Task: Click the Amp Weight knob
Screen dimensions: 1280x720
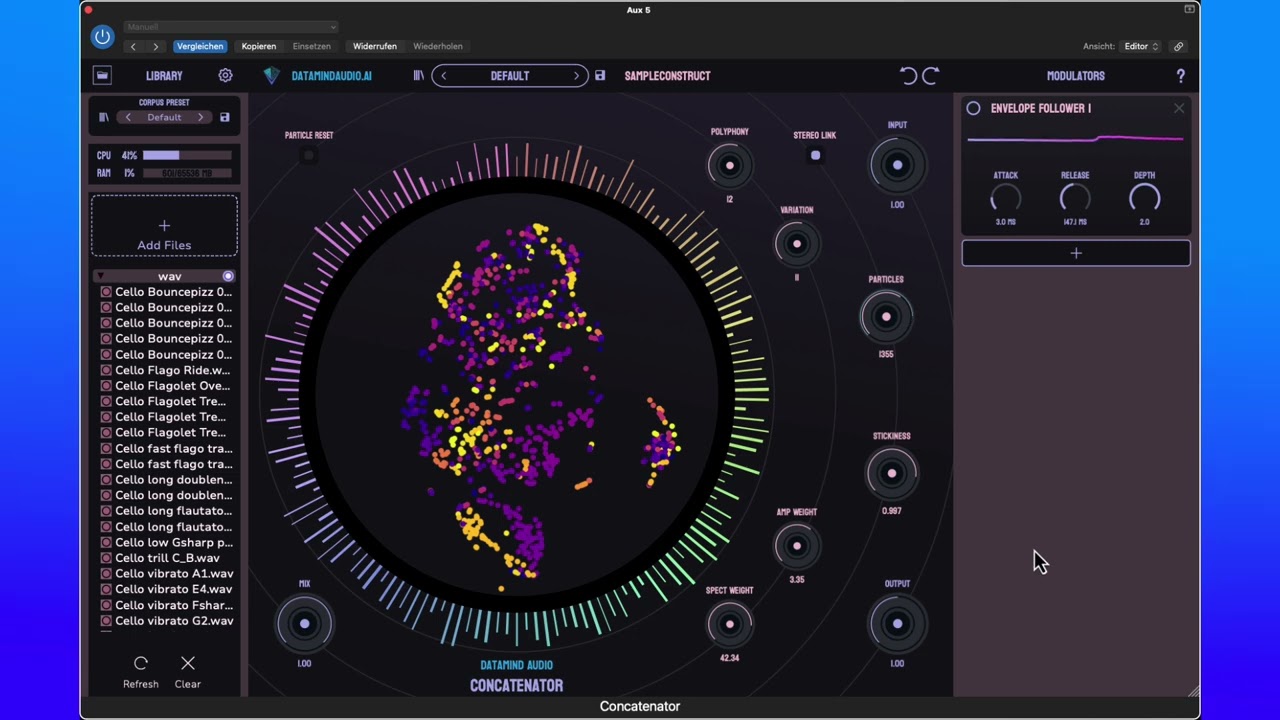Action: pyautogui.click(x=797, y=546)
